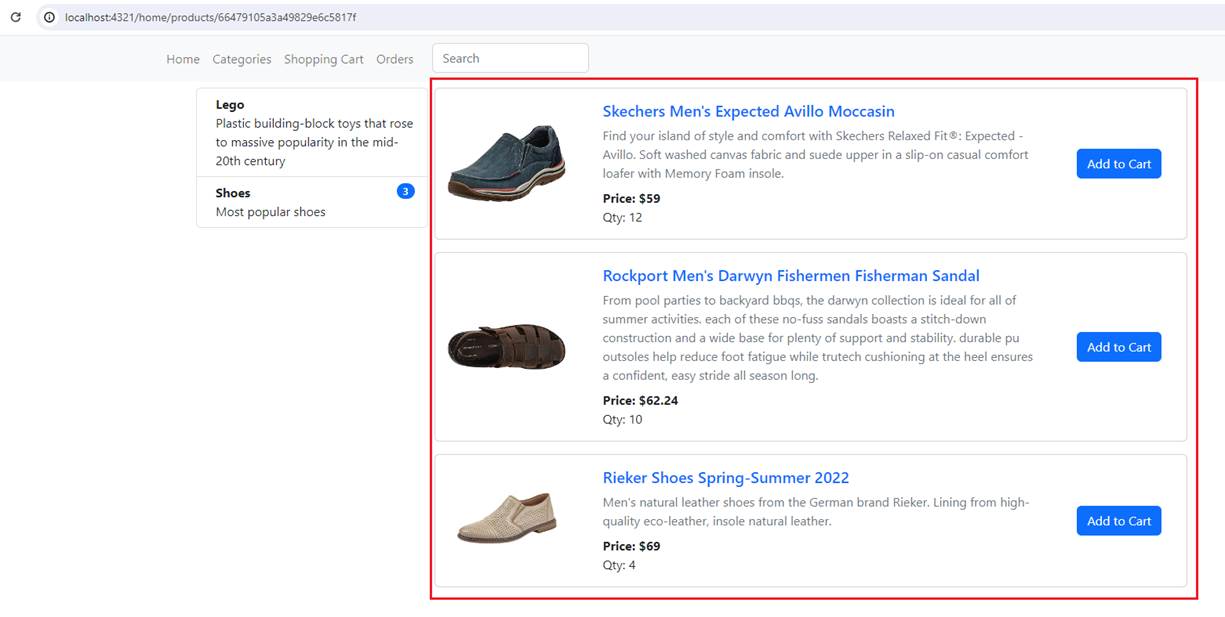Click the 'Qty: 12' text
1225x617 pixels.
tap(622, 217)
